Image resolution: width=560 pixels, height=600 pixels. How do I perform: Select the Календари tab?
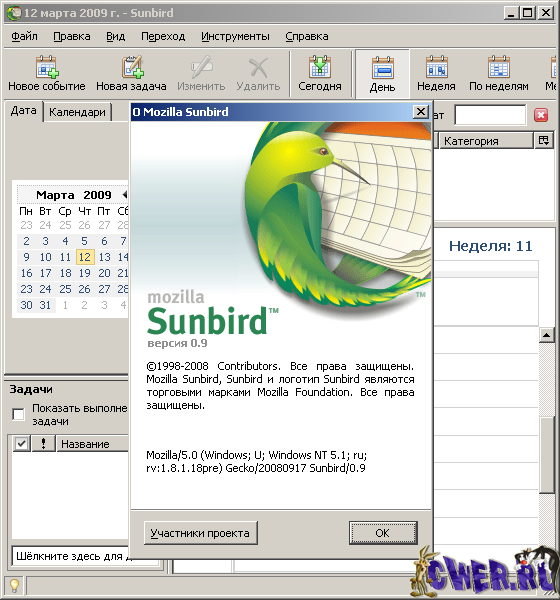pos(77,112)
